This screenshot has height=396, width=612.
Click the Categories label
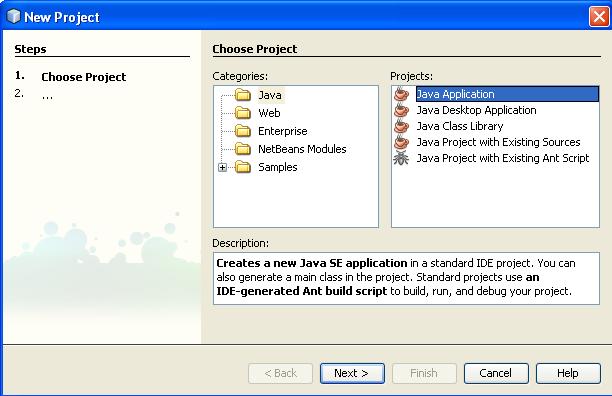tap(240, 76)
